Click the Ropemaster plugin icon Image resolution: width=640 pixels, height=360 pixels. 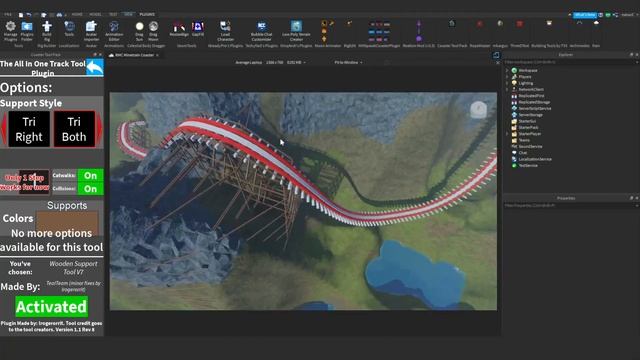[x=480, y=24]
